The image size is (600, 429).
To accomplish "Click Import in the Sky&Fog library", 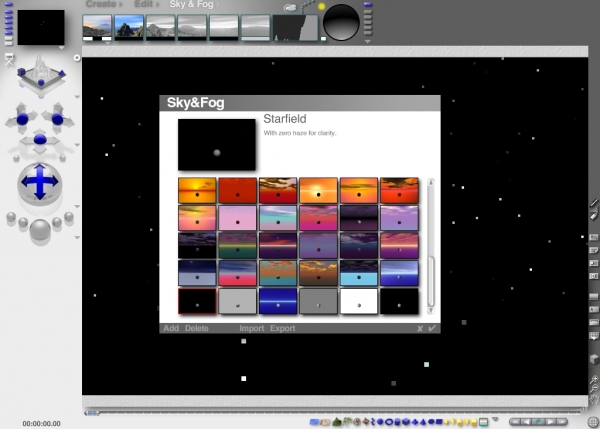I will click(251, 328).
